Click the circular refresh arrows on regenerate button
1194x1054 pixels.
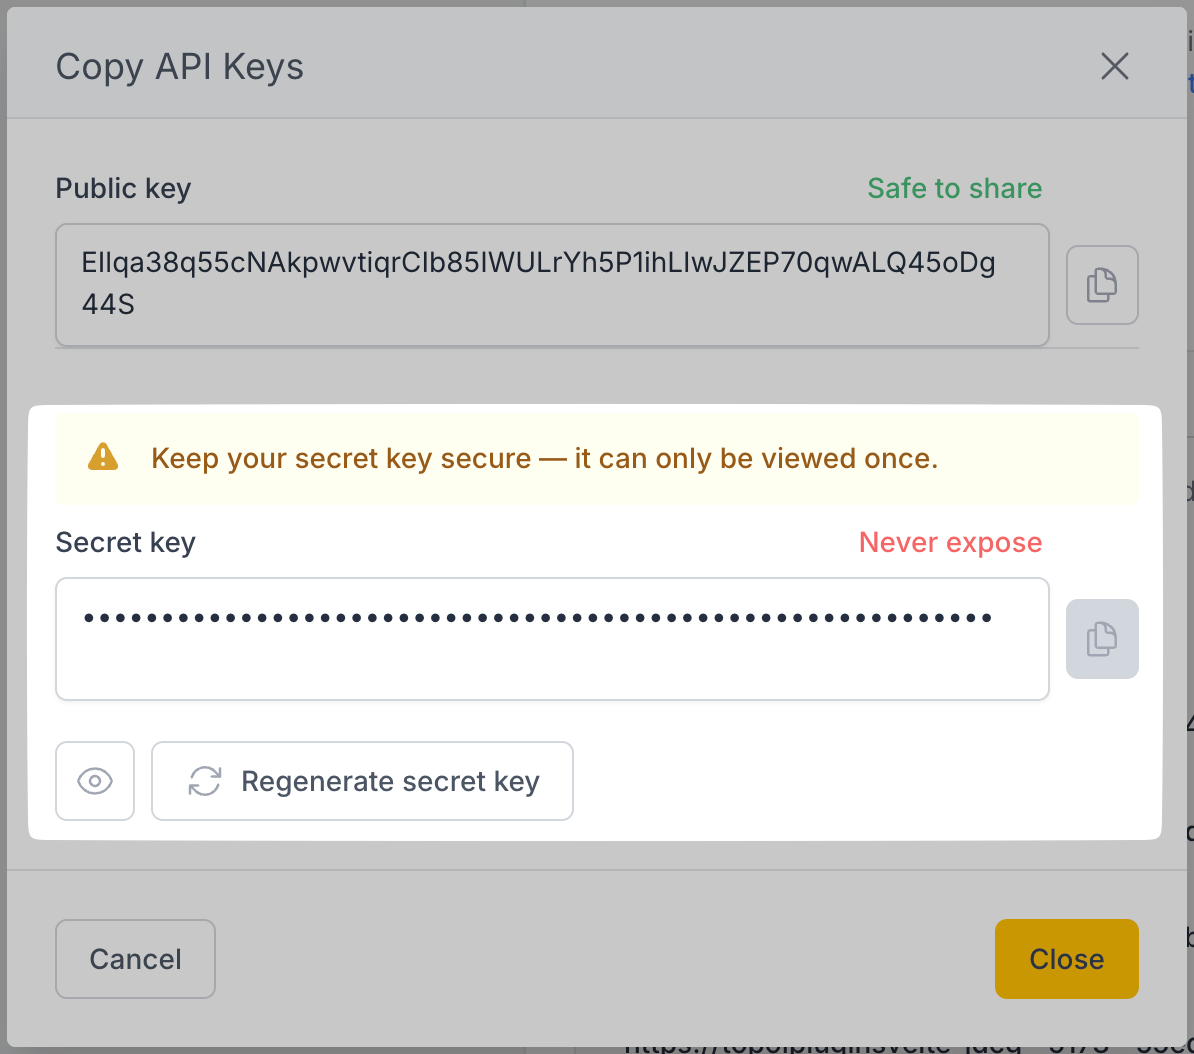click(203, 781)
